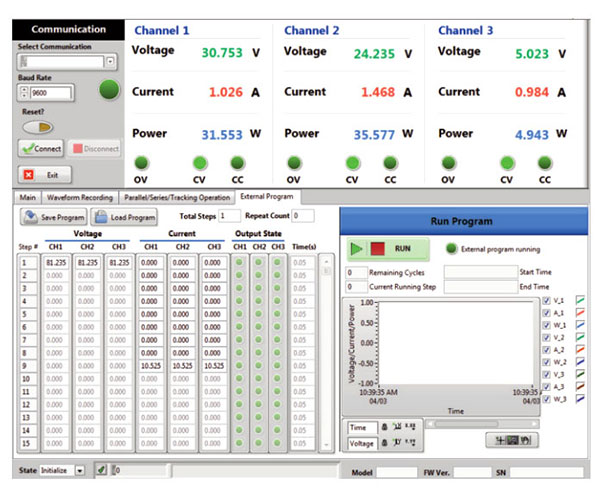Click the Baud Rate 9600 field
This screenshot has height=491, width=600.
click(x=51, y=93)
